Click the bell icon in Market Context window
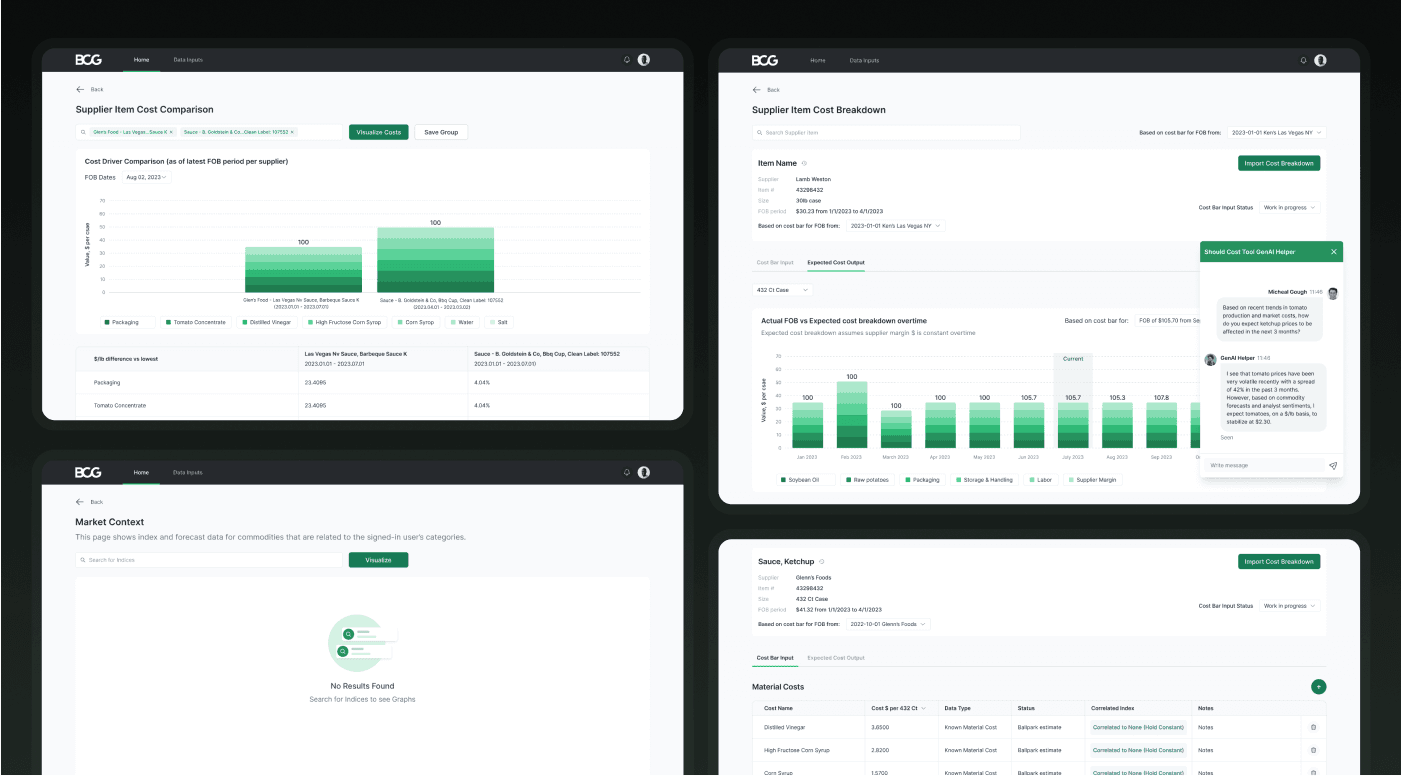Screen dimensions: 1401x776 point(627,472)
